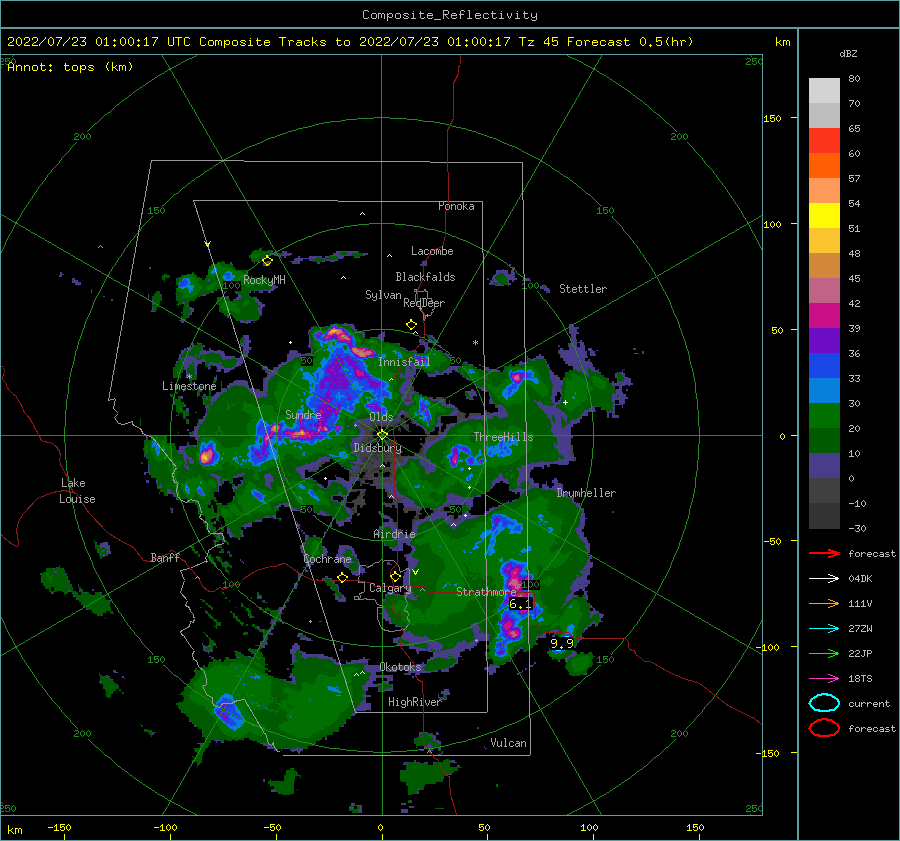Click the yellow diamond marker below Cochrane
Viewport: 900px width, 841px height.
coord(342,578)
